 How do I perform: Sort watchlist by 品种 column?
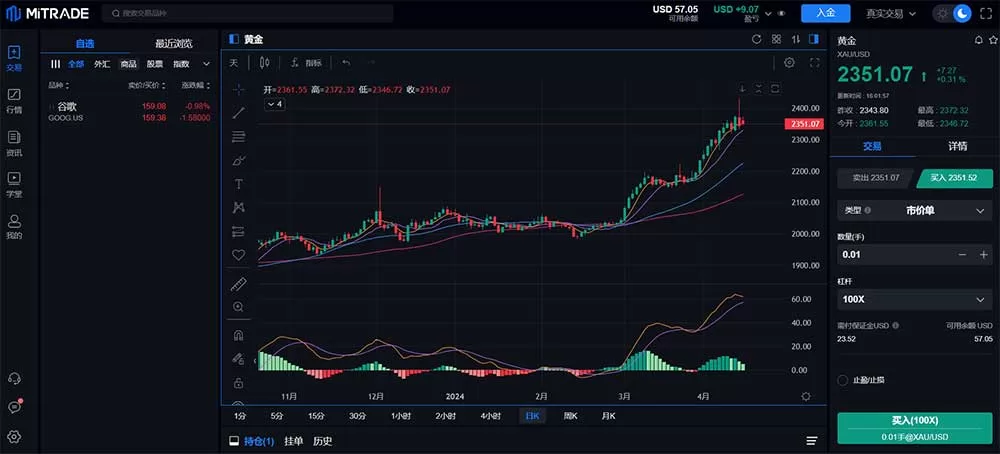click(59, 85)
